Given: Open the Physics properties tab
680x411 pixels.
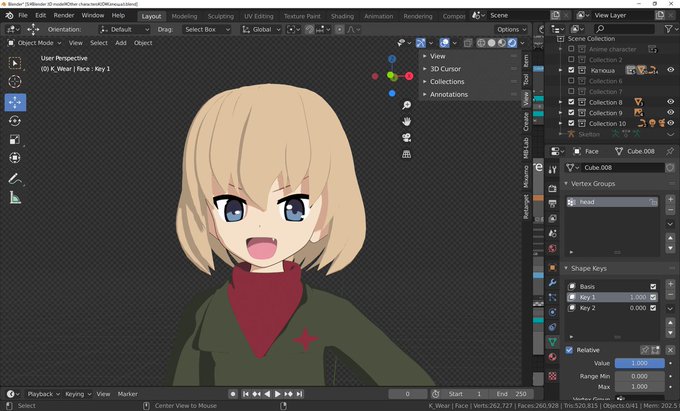Looking at the screenshot, I should click(x=552, y=312).
